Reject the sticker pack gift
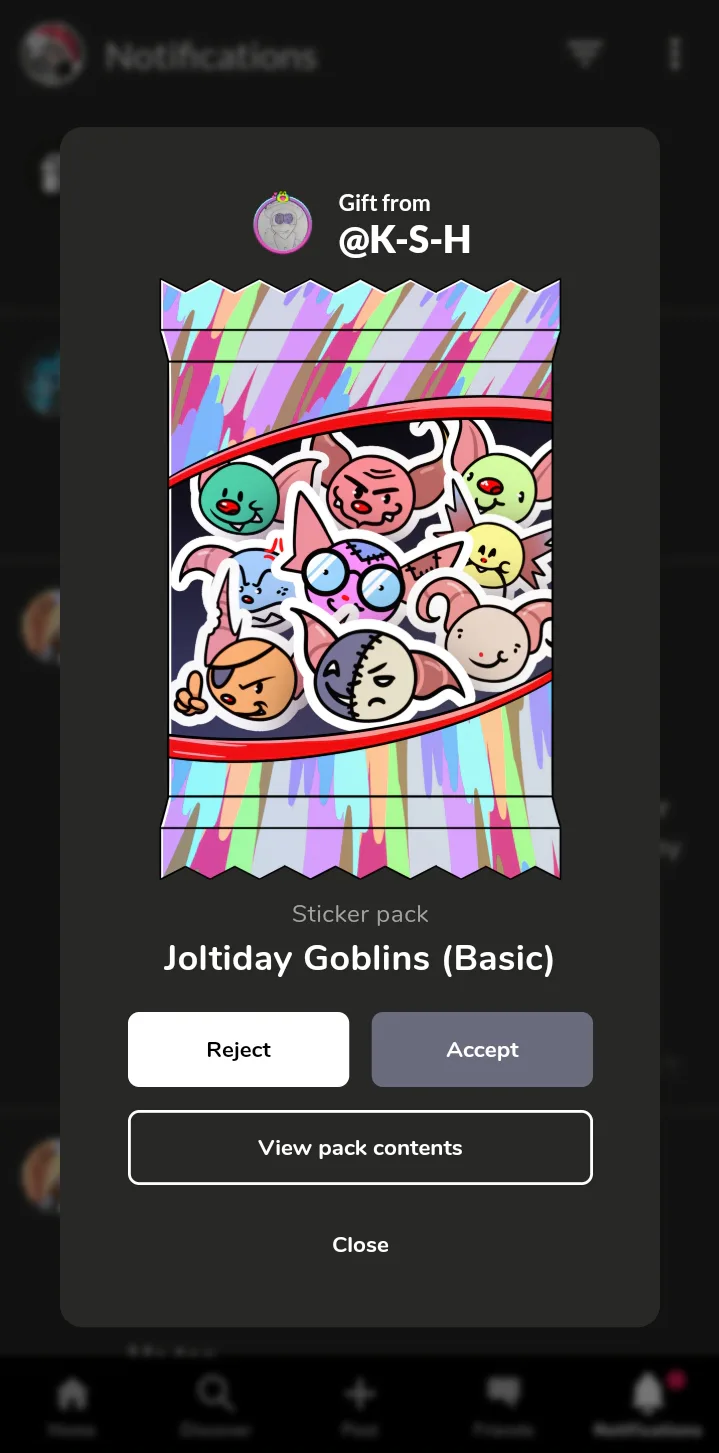The width and height of the screenshot is (719, 1453). 238,1049
